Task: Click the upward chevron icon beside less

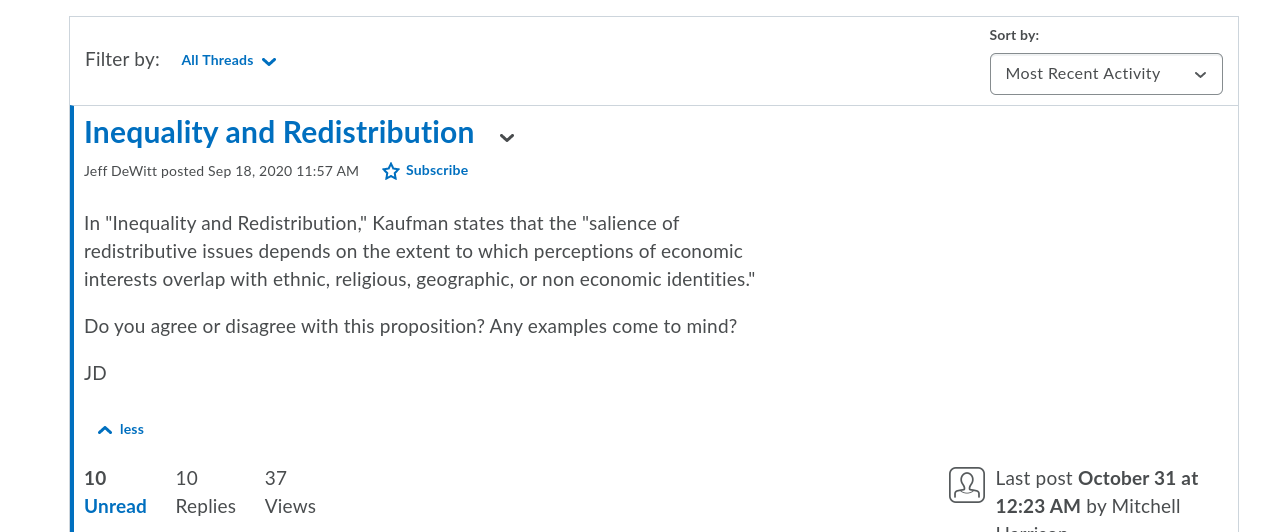Action: pos(105,430)
